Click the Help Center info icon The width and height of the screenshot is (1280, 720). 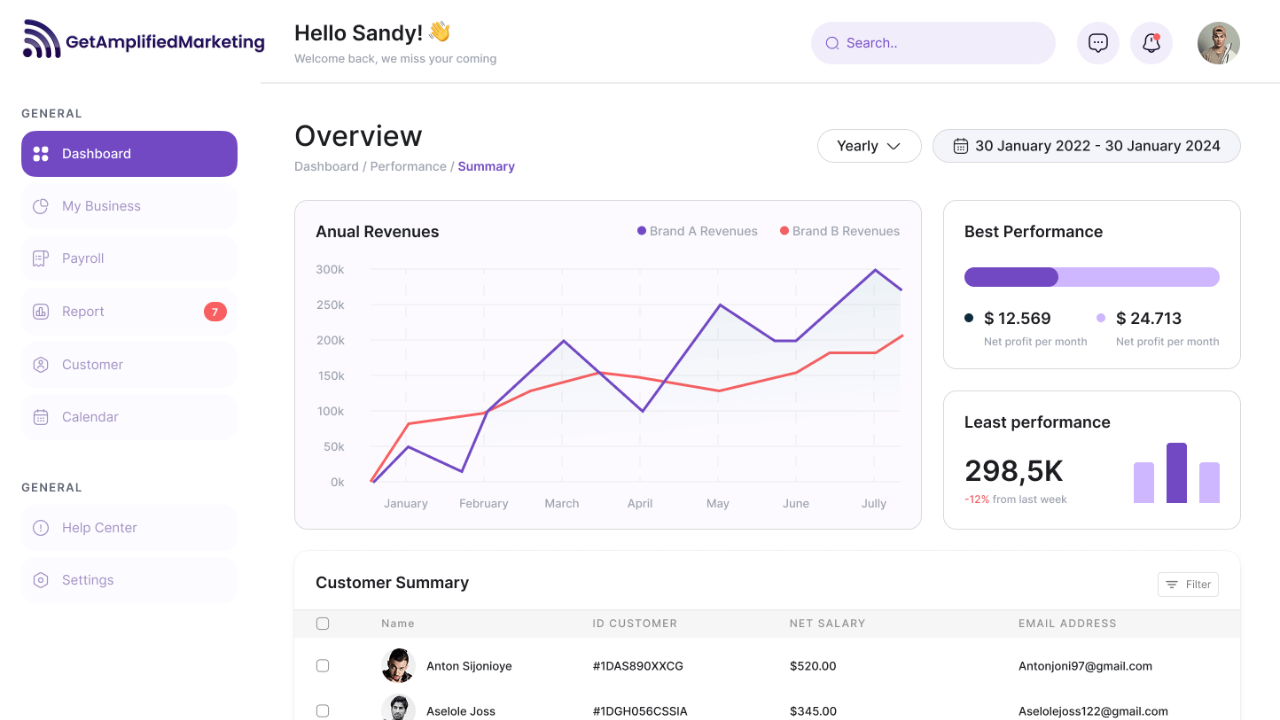[x=41, y=528]
